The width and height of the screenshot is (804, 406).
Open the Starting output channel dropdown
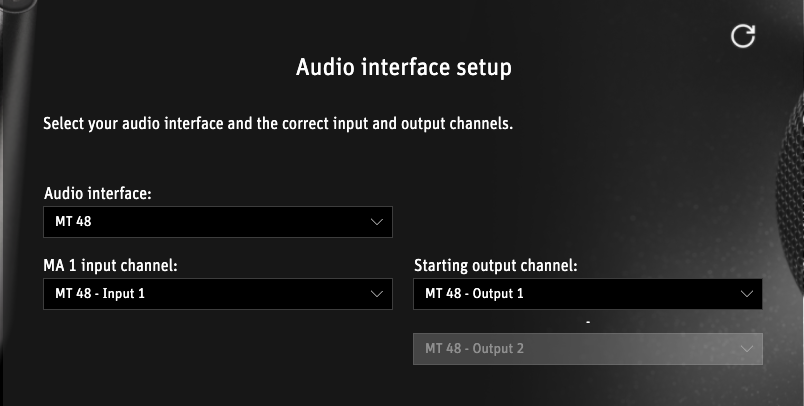(x=587, y=294)
